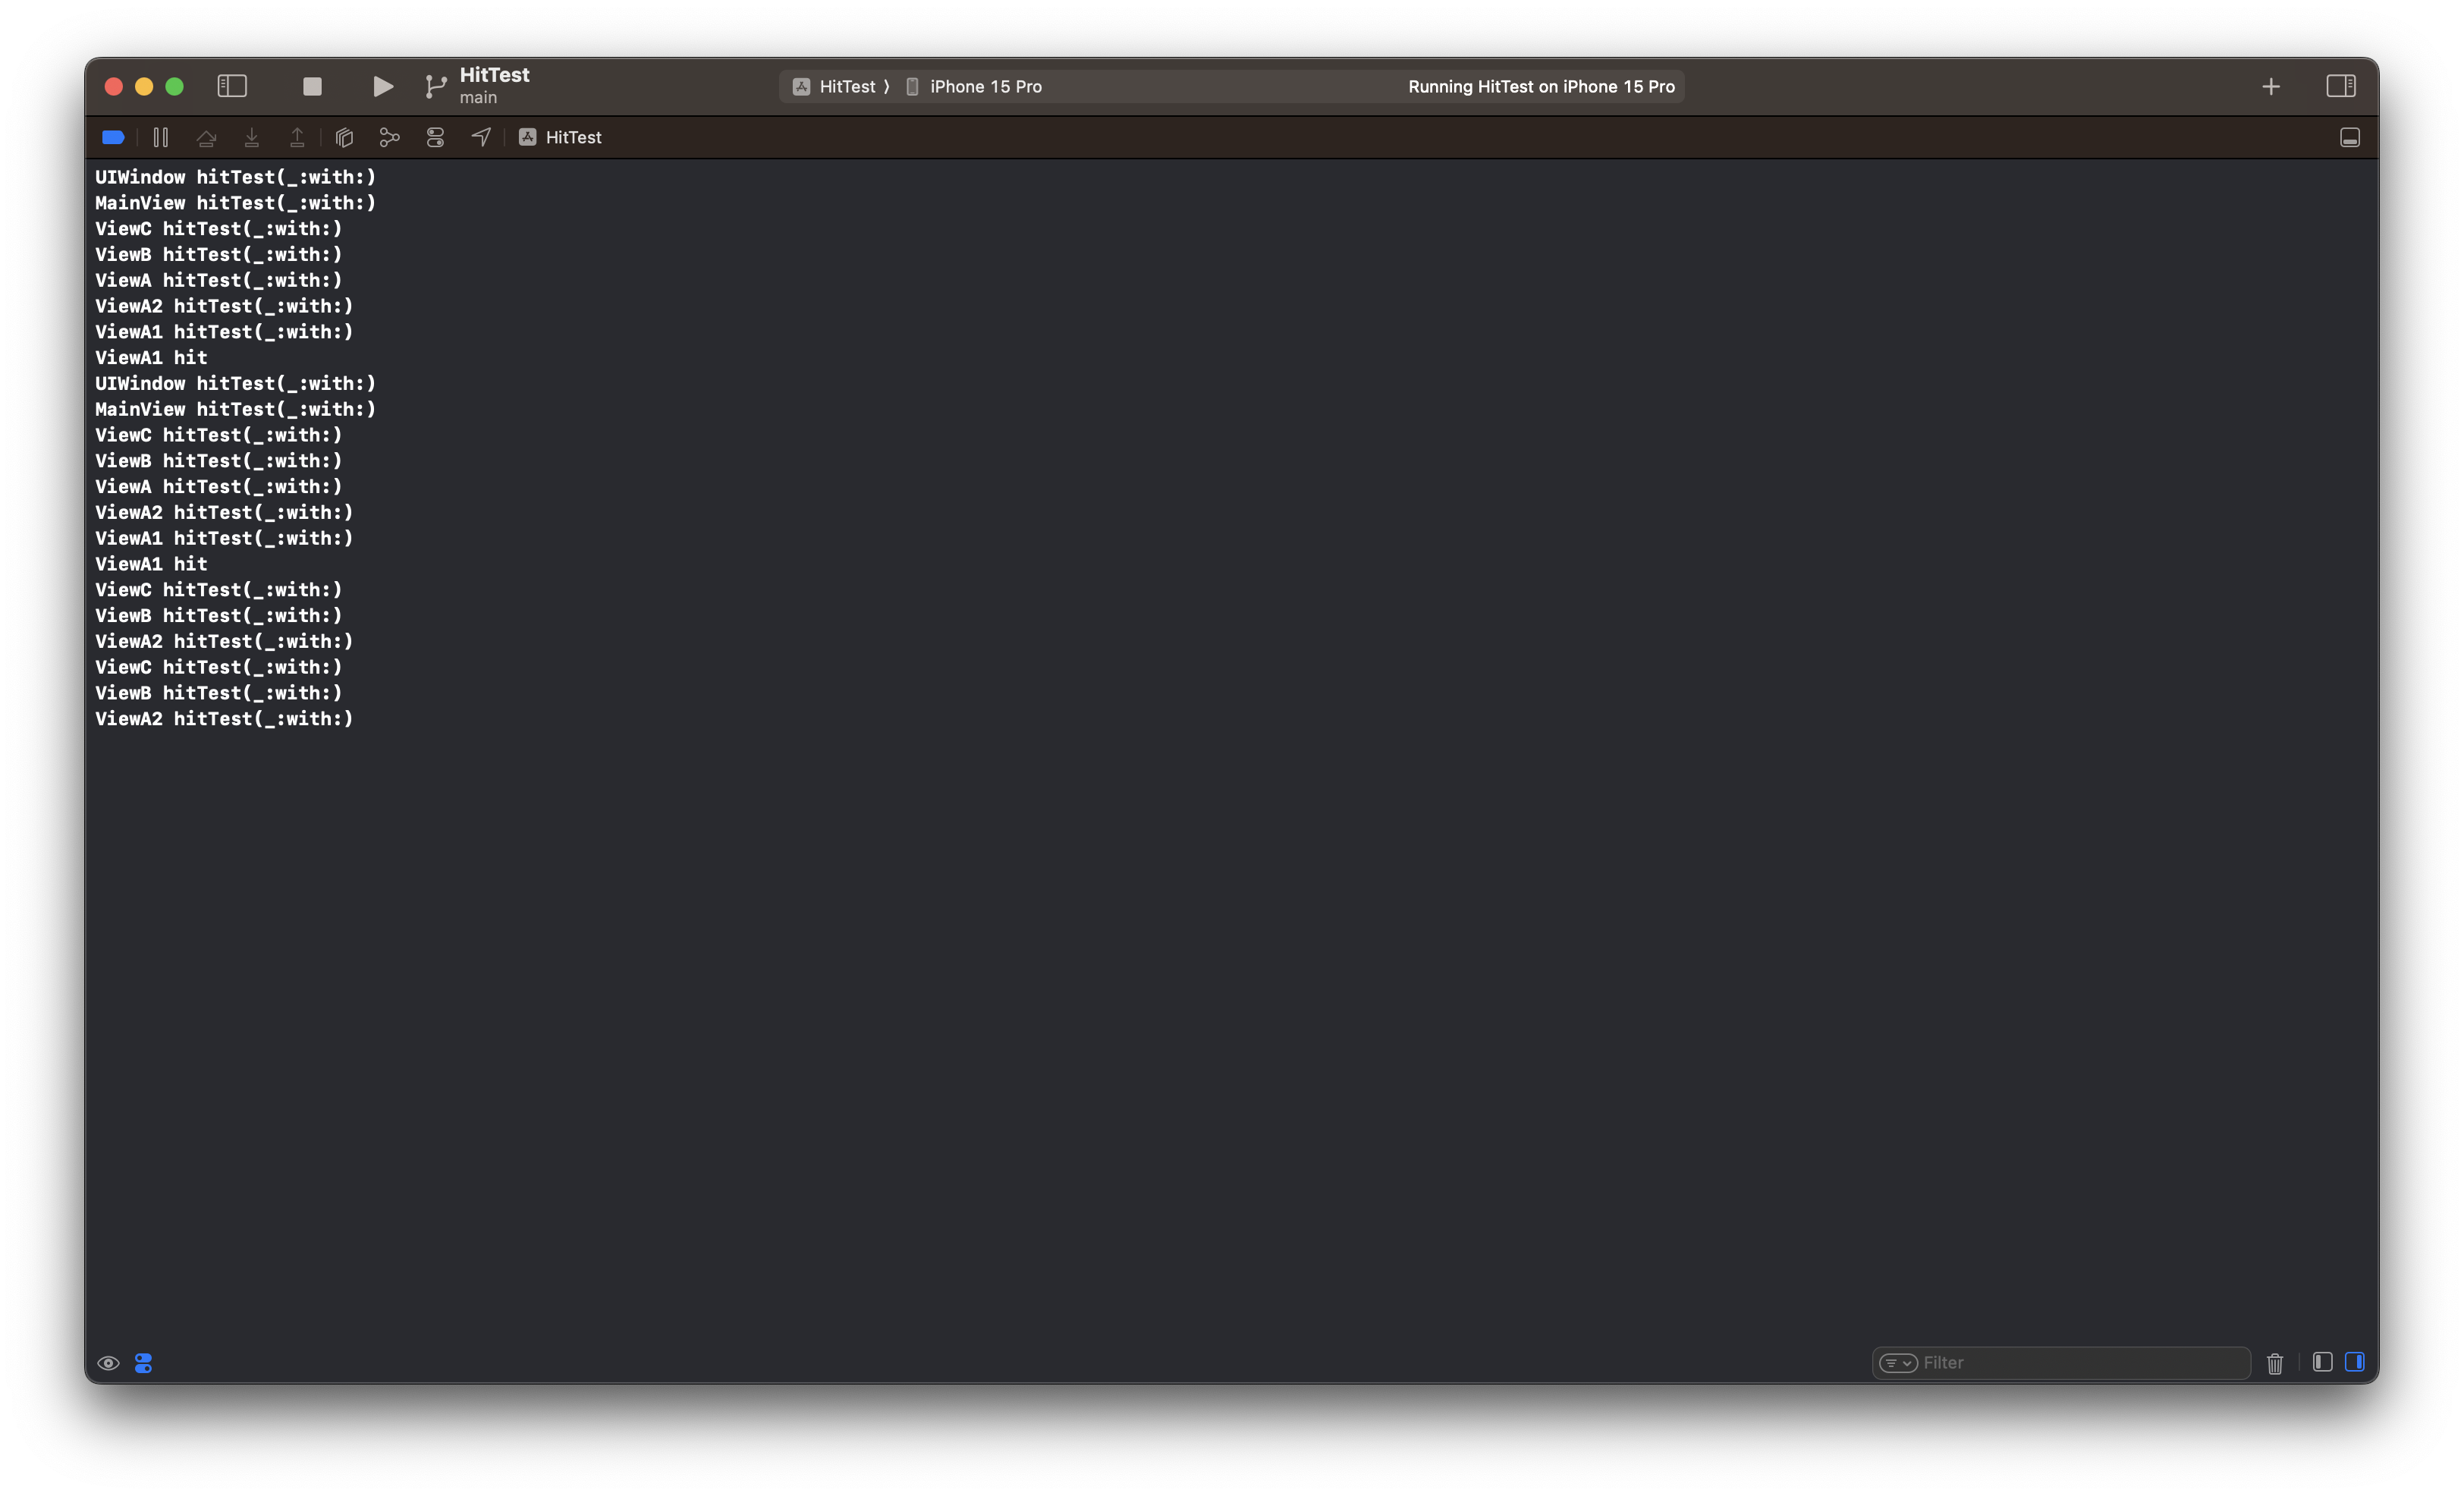Click the Step Into debug button
Image resolution: width=2464 pixels, height=1496 pixels.
pos(252,137)
